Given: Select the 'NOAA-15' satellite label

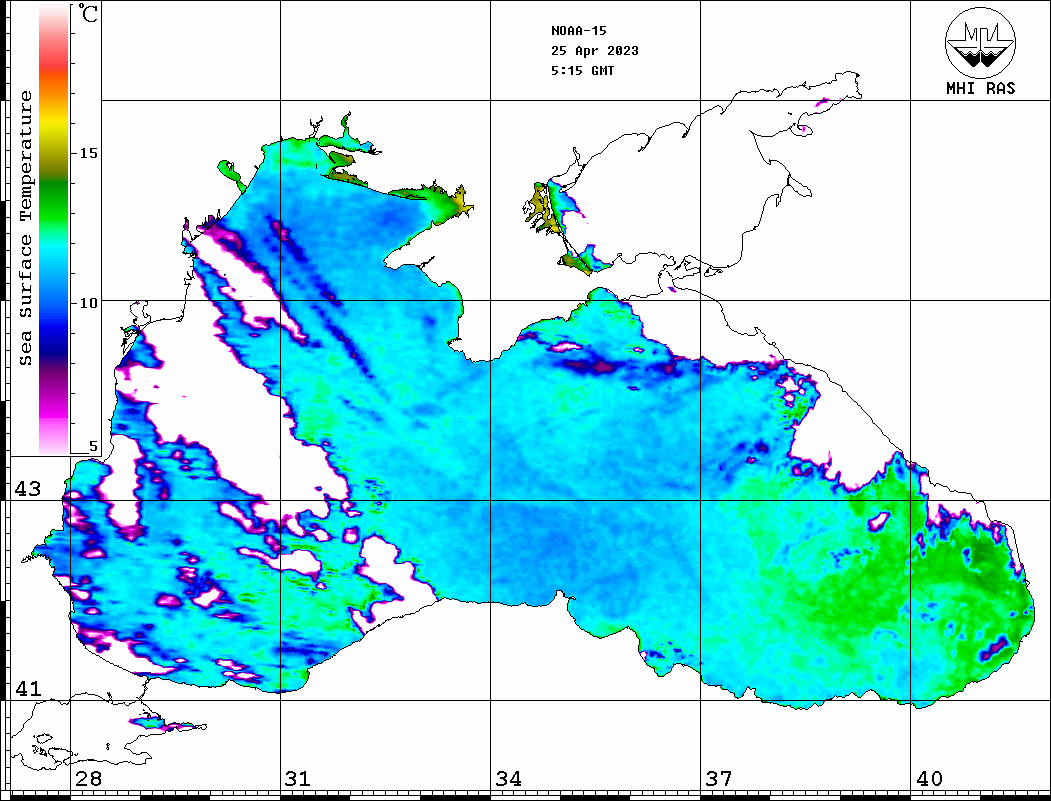Looking at the screenshot, I should click(x=578, y=31).
